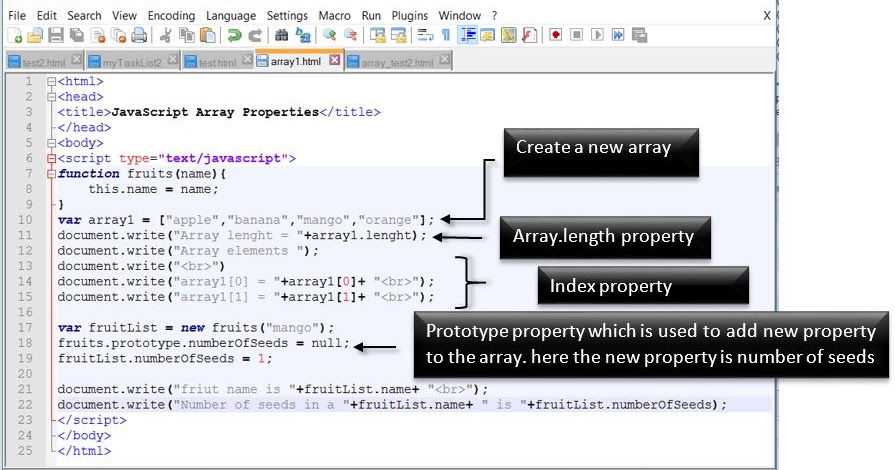Toggle show all characters pilcrow icon
Viewport: 895px width, 470px height.
pyautogui.click(x=446, y=35)
